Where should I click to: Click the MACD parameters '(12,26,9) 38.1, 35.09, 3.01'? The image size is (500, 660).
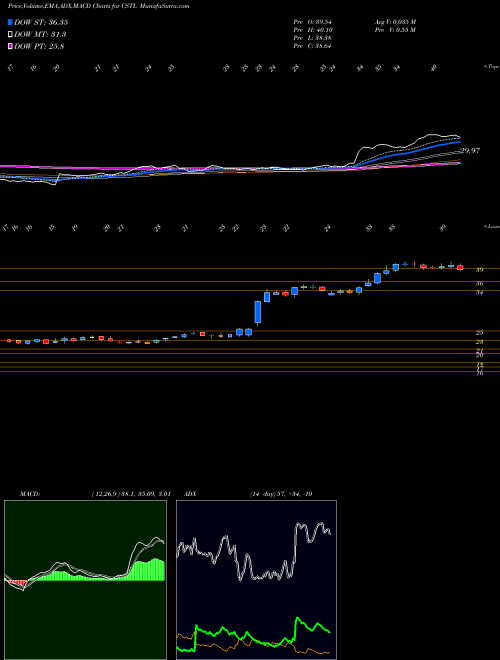(x=131, y=494)
